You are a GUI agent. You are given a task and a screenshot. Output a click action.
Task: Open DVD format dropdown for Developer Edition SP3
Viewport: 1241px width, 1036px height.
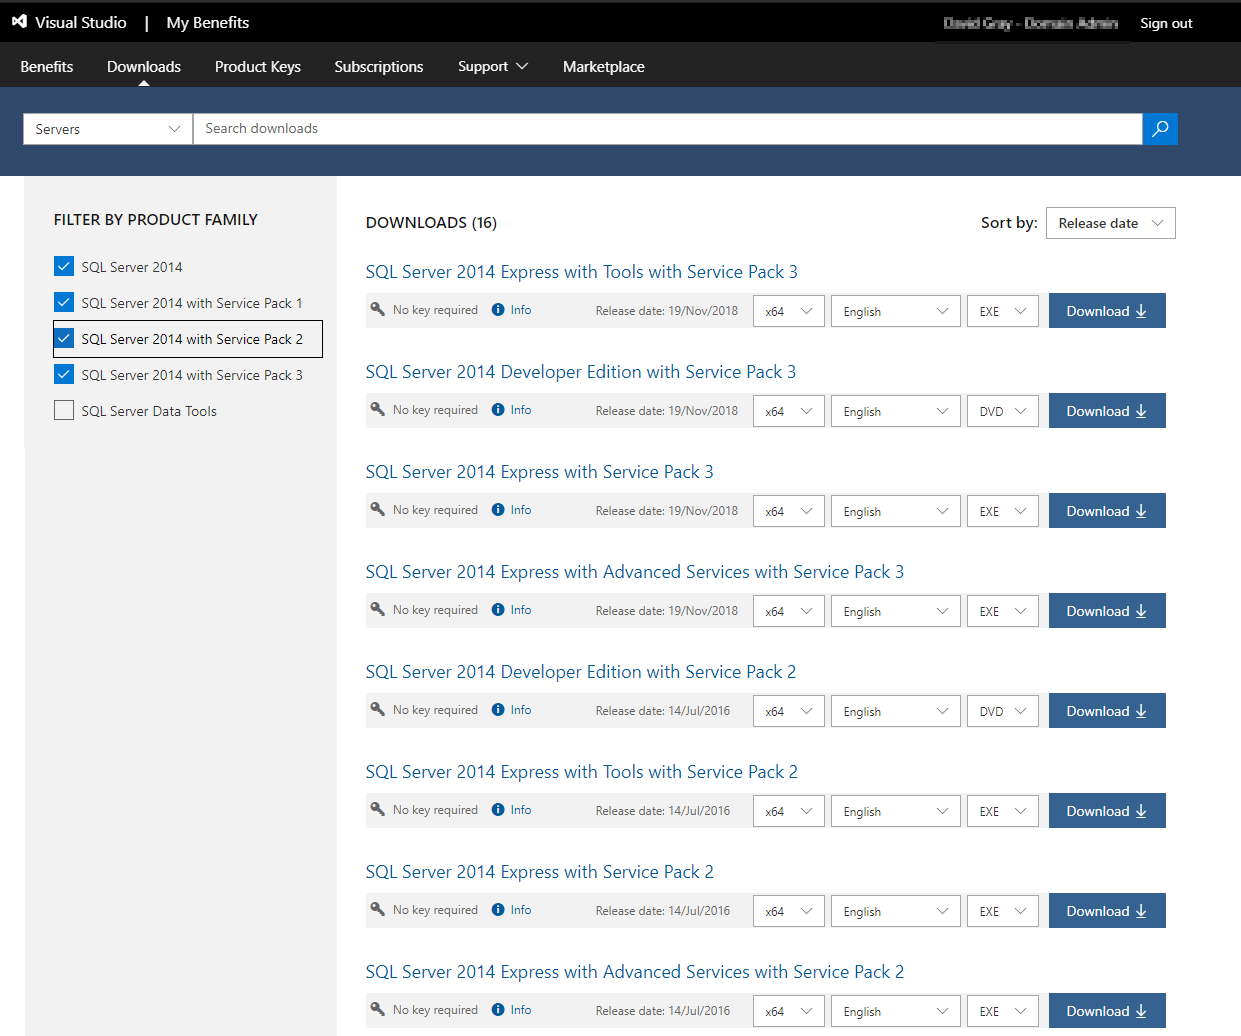click(x=1003, y=411)
